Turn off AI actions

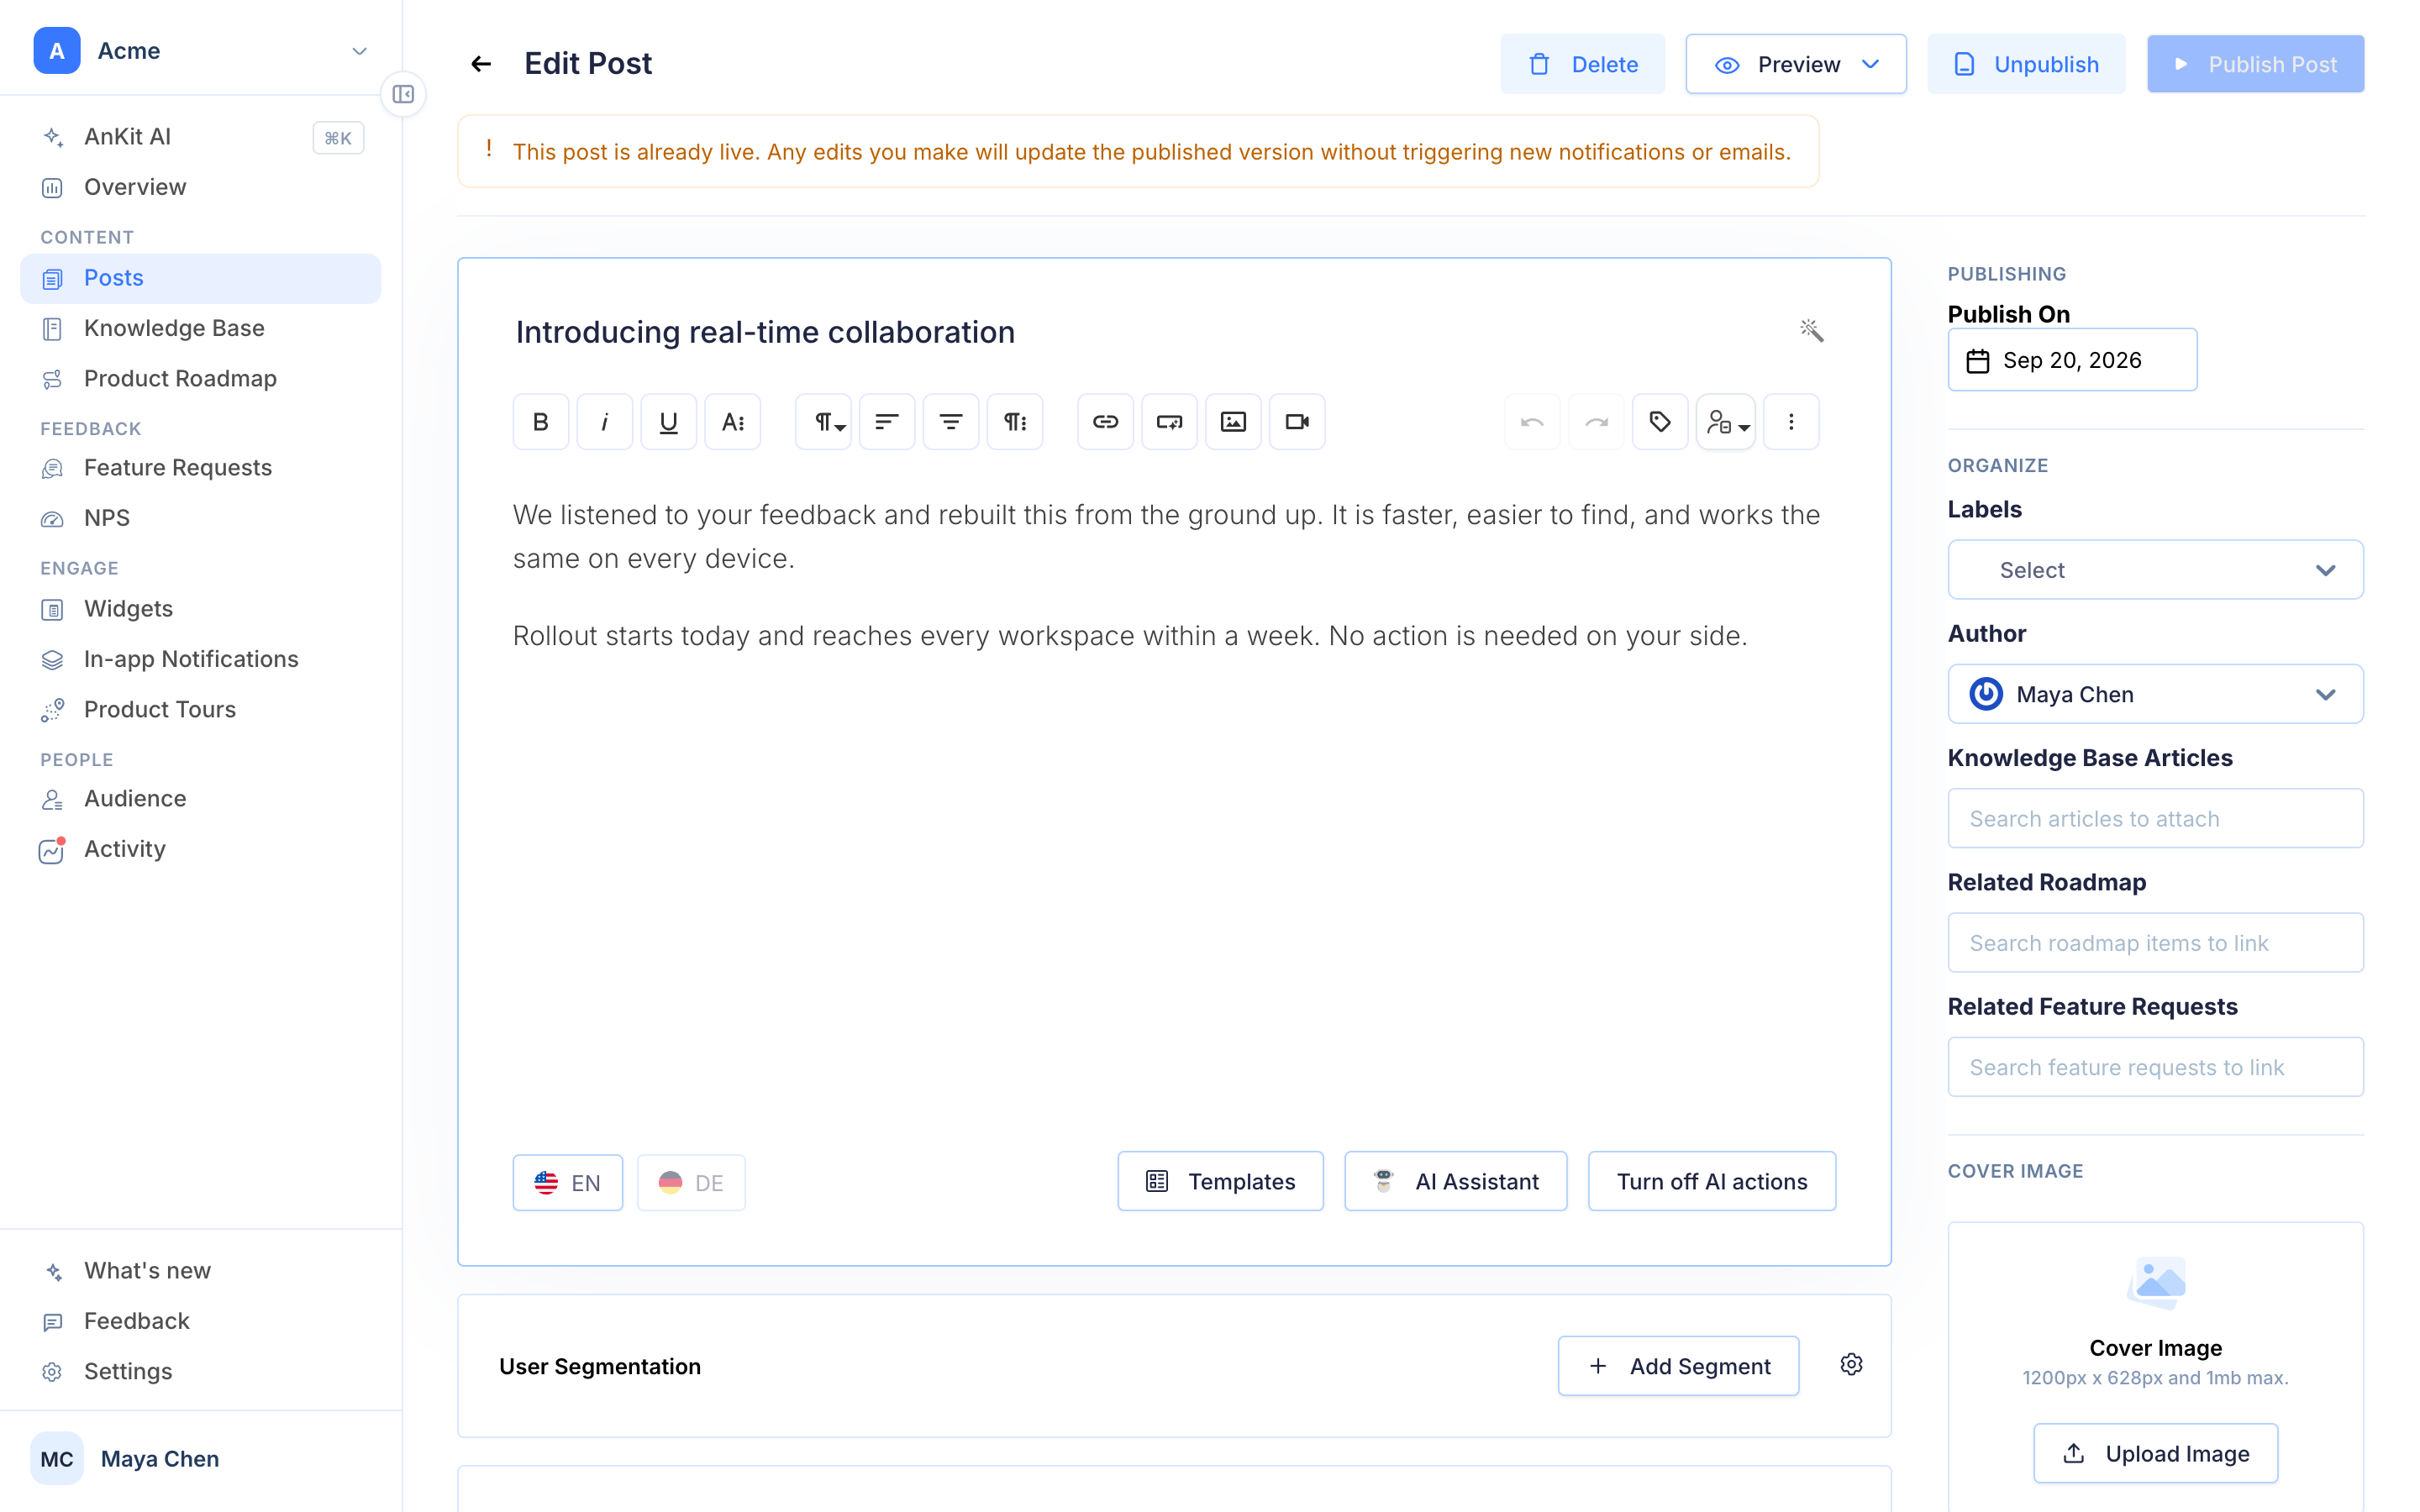[x=1712, y=1181]
